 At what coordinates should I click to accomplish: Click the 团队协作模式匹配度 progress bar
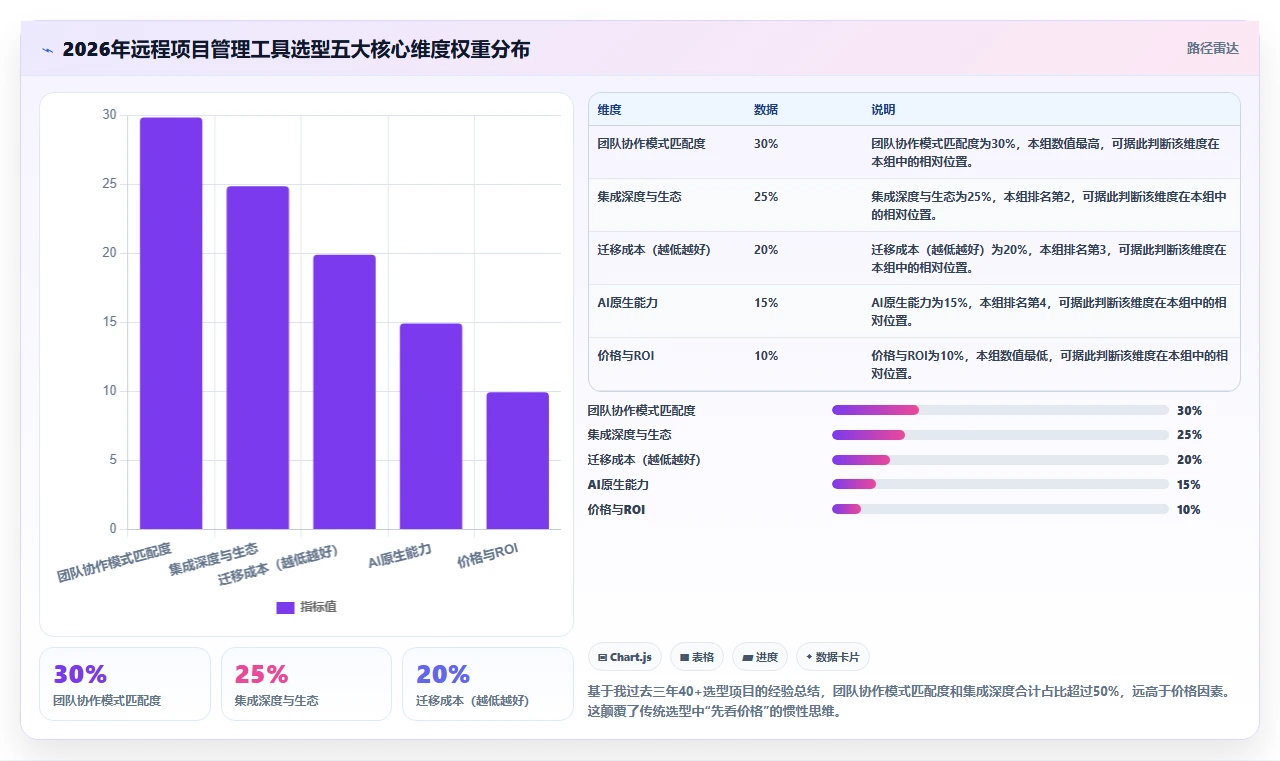(x=1000, y=410)
